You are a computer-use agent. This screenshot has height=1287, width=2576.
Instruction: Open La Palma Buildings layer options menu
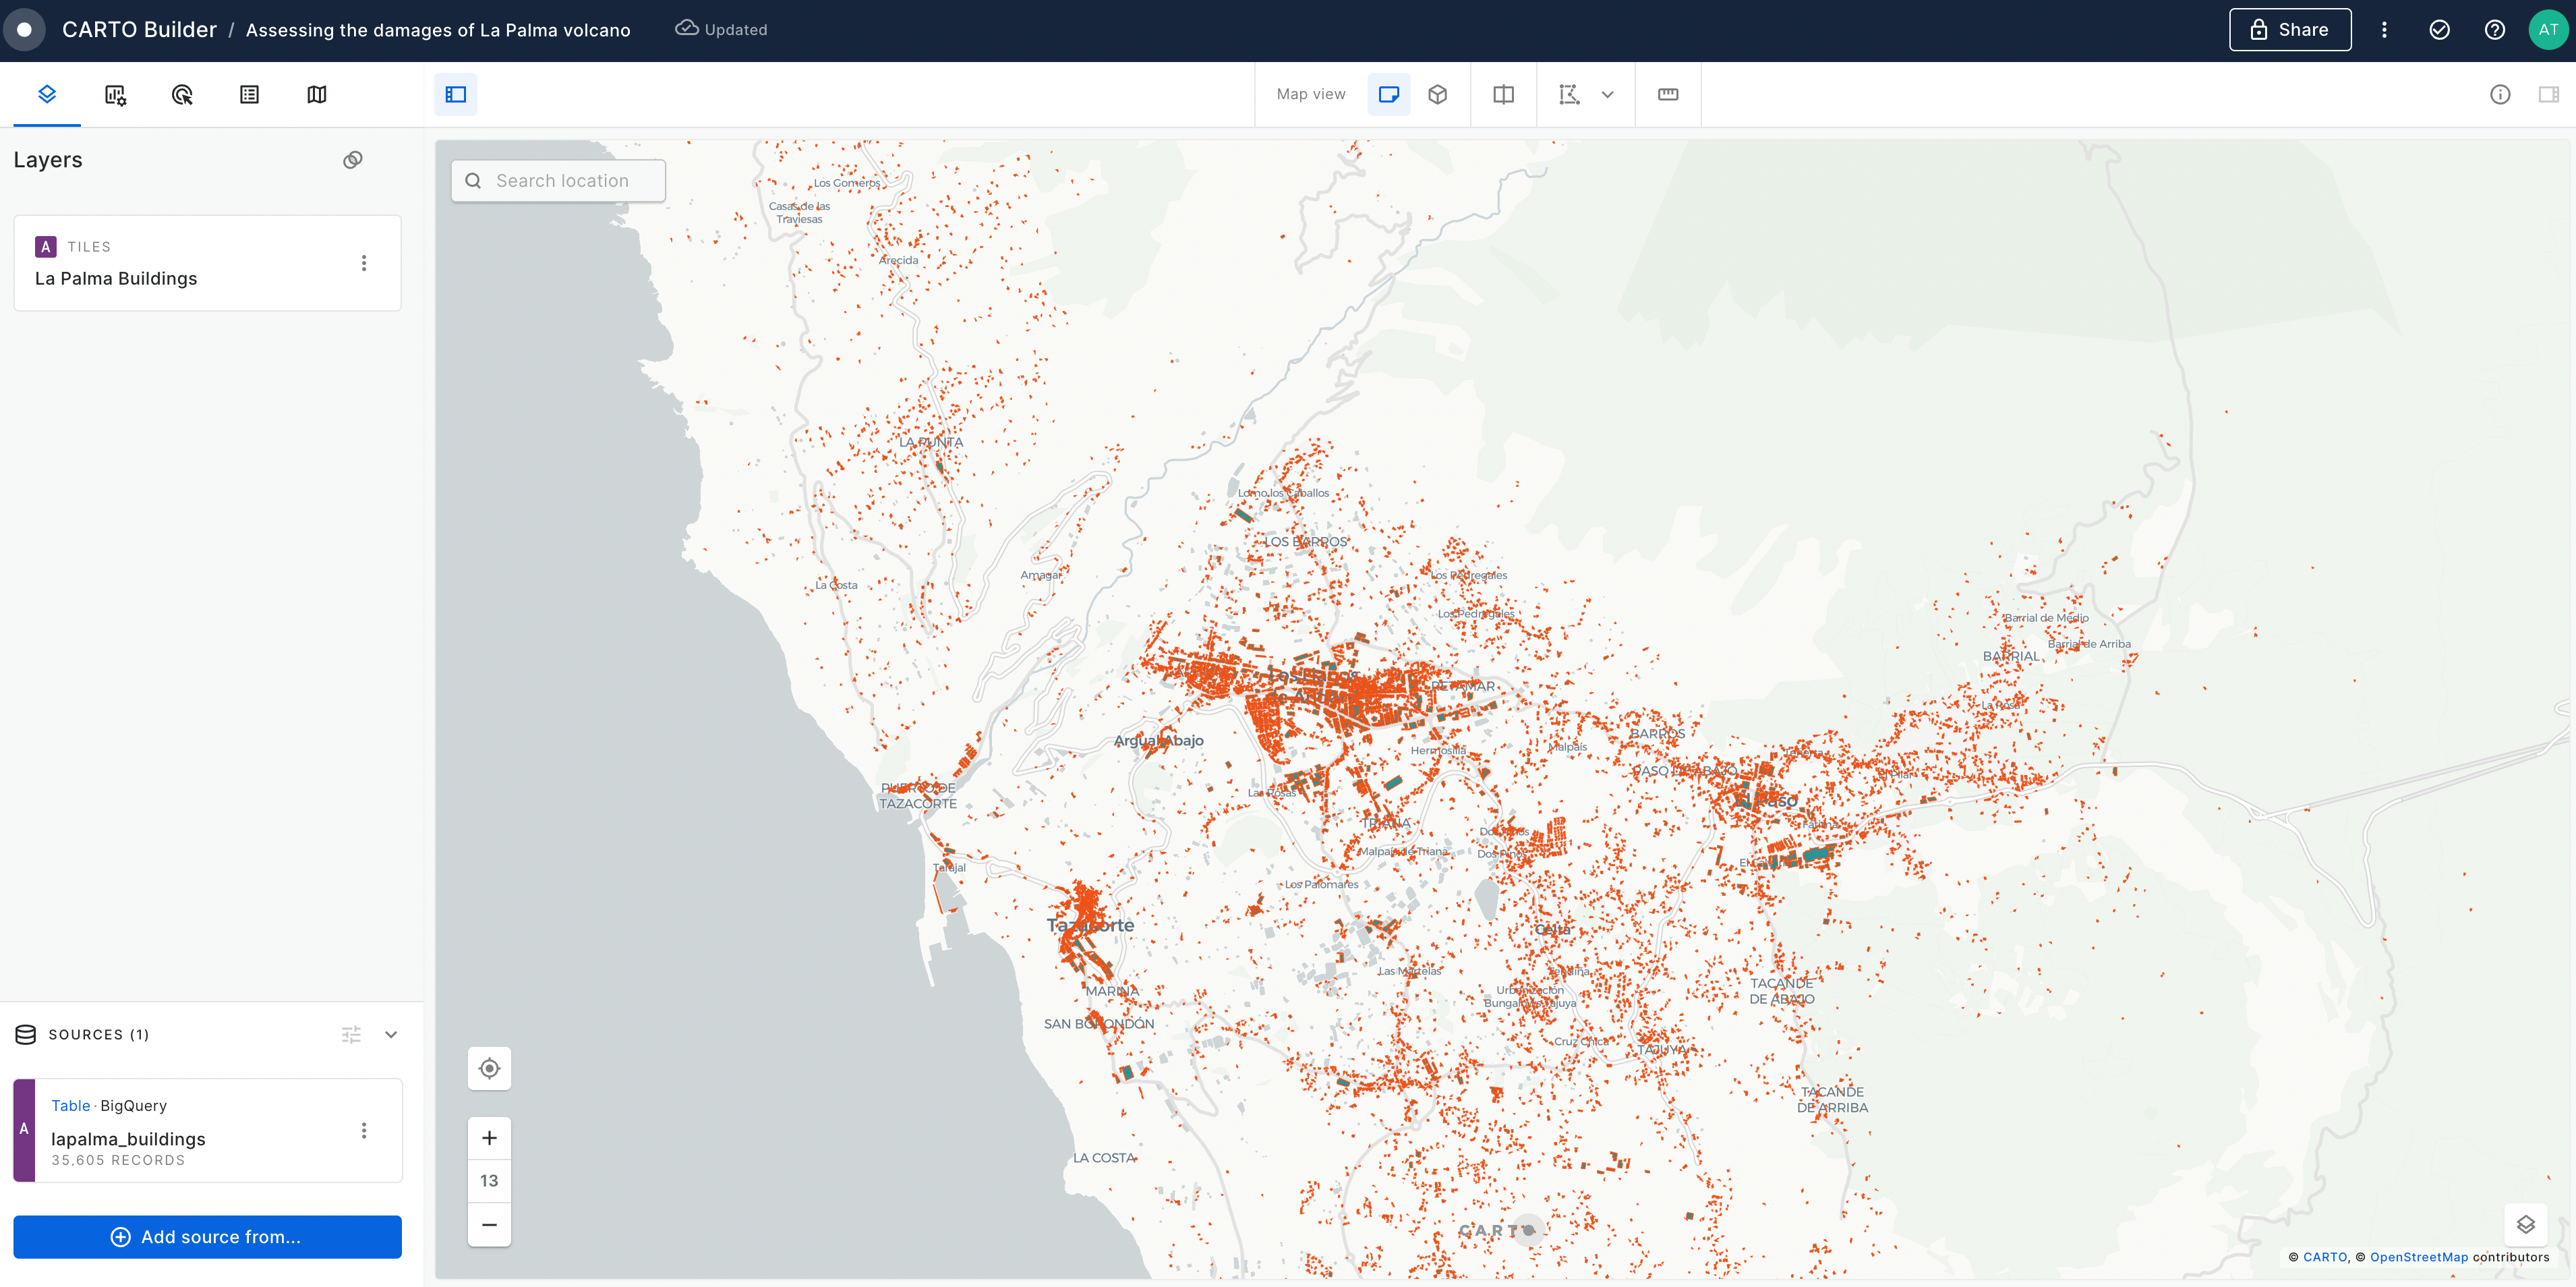364,263
